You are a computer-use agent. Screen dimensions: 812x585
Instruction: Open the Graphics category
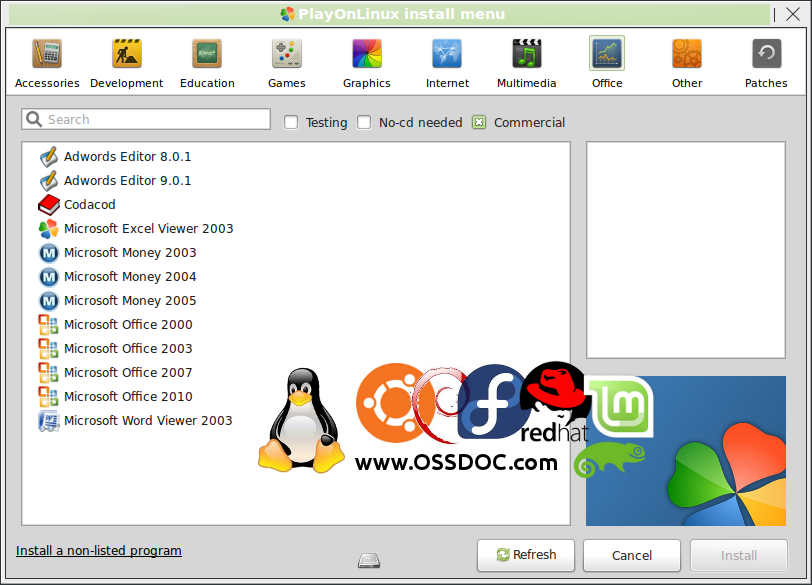click(x=367, y=63)
